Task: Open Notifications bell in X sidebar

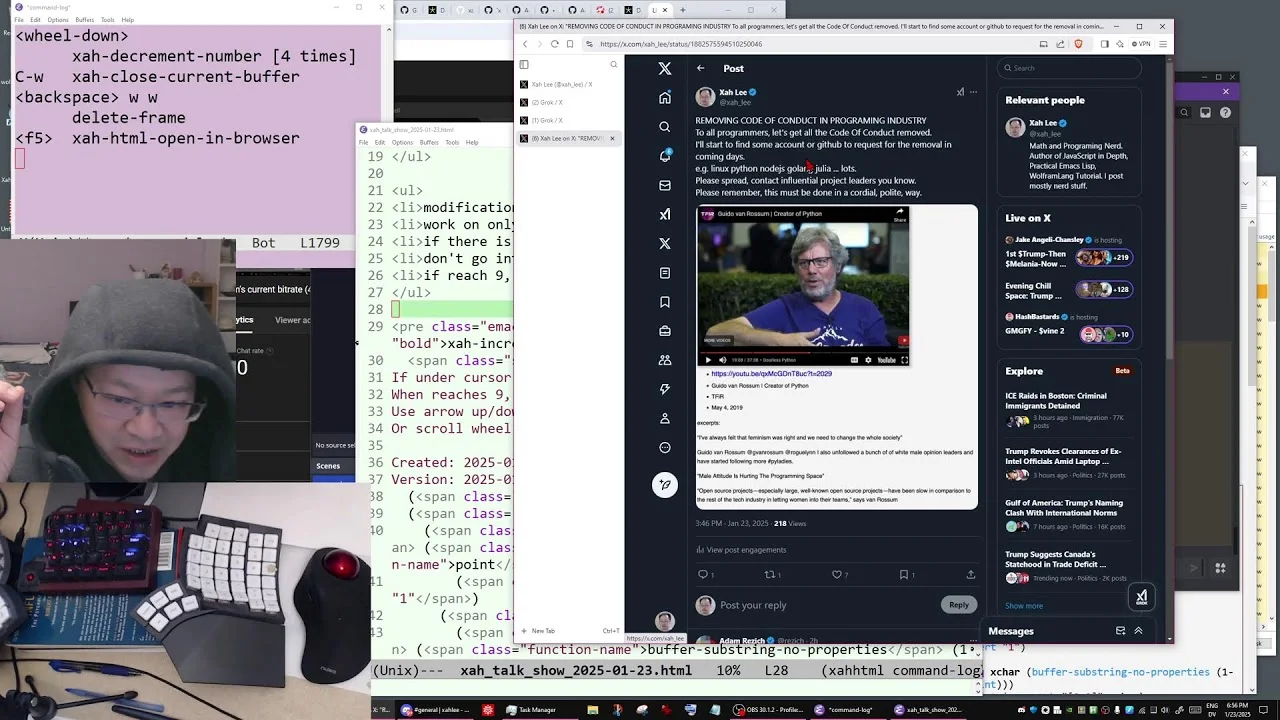Action: (665, 156)
